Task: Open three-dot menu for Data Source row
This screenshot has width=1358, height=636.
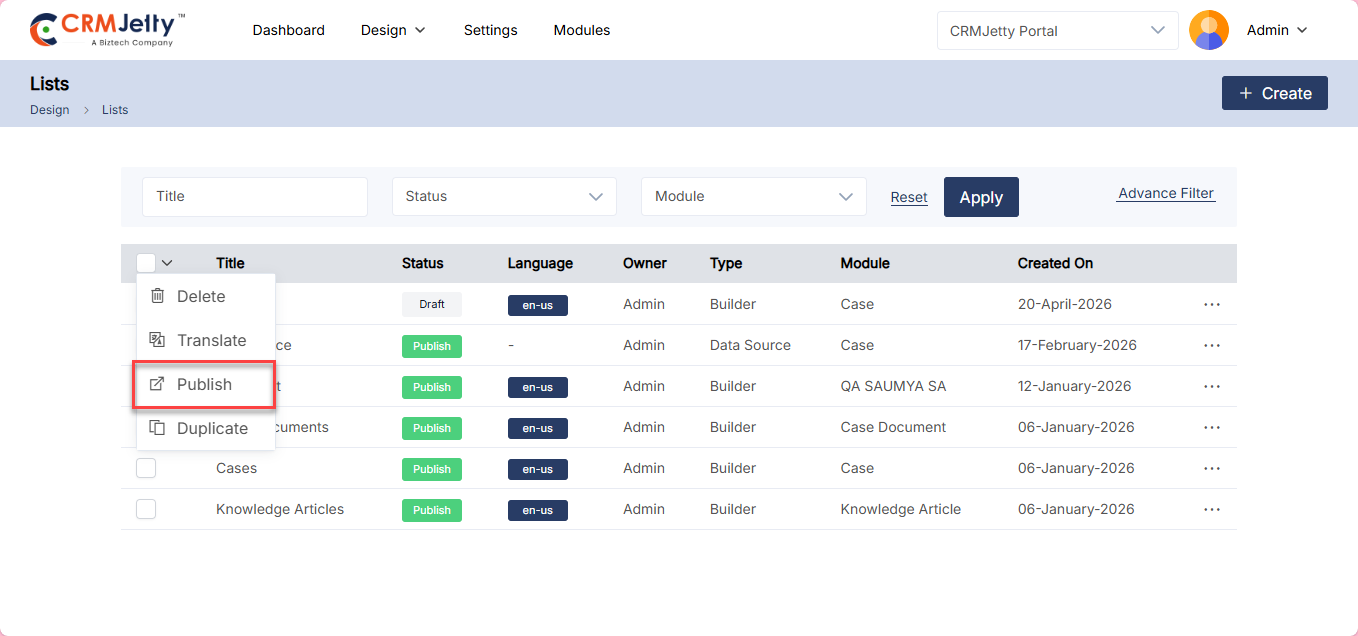Action: click(x=1211, y=345)
